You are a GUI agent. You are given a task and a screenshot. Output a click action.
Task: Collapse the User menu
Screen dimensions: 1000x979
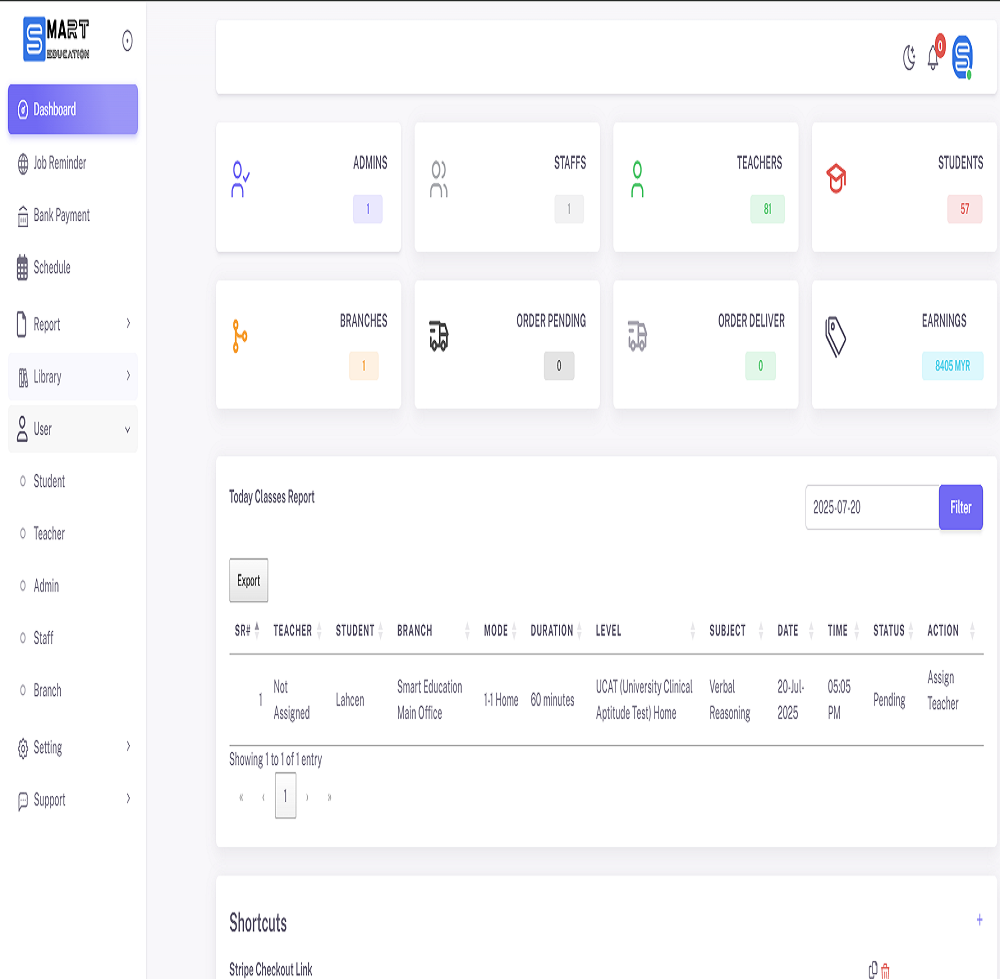click(73, 429)
